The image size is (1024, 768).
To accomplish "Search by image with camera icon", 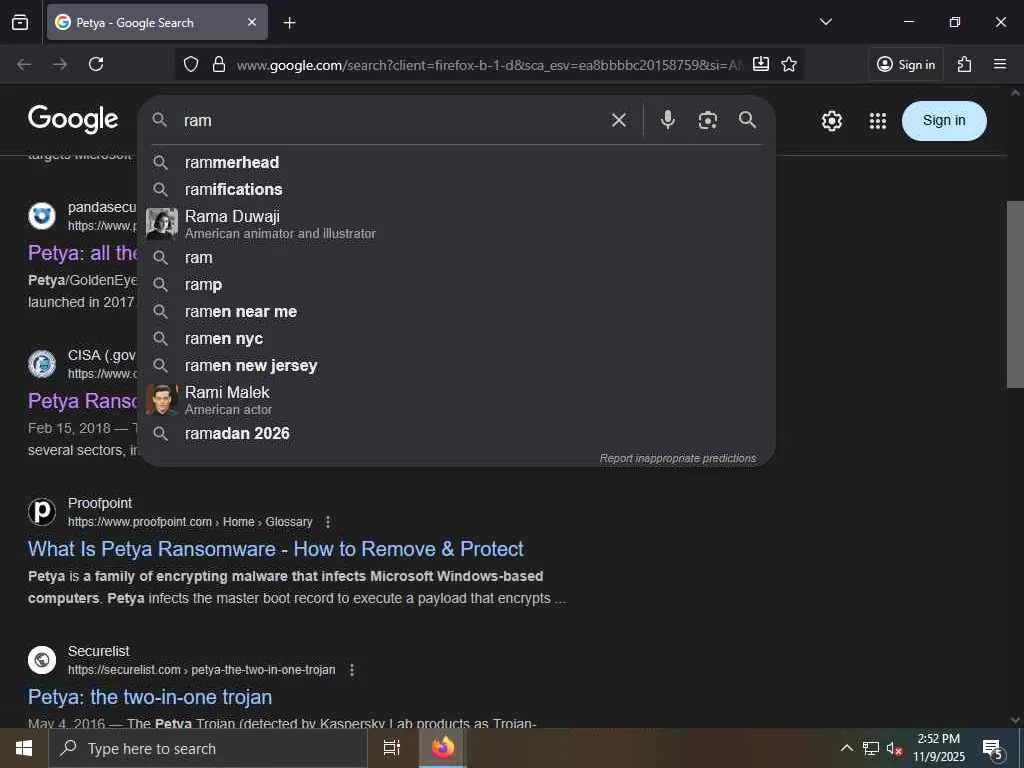I will pos(707,120).
